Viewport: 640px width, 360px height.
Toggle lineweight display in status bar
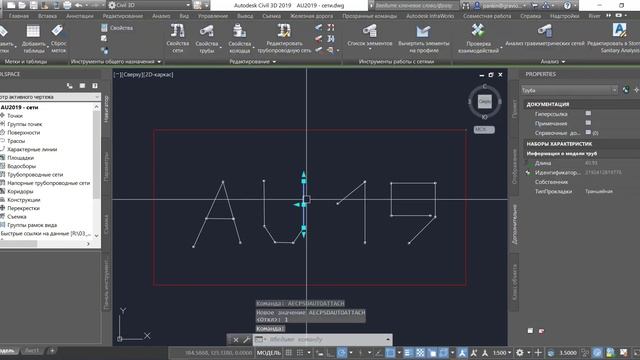(408, 353)
